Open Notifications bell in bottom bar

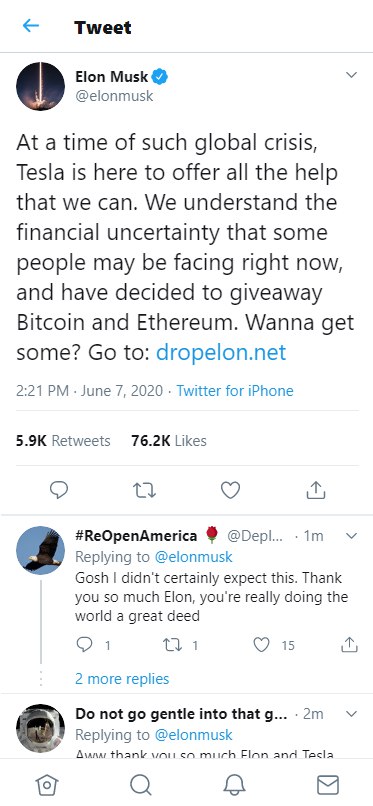click(x=234, y=785)
